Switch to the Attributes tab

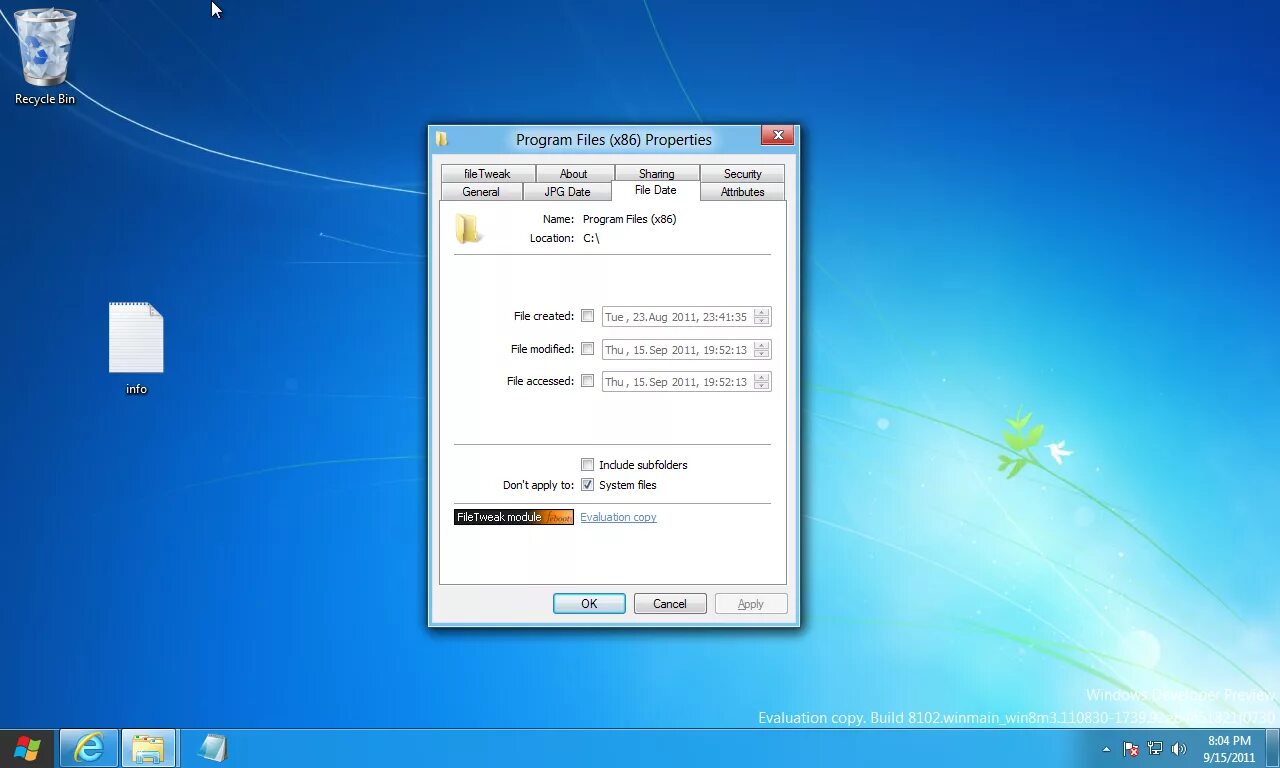742,192
